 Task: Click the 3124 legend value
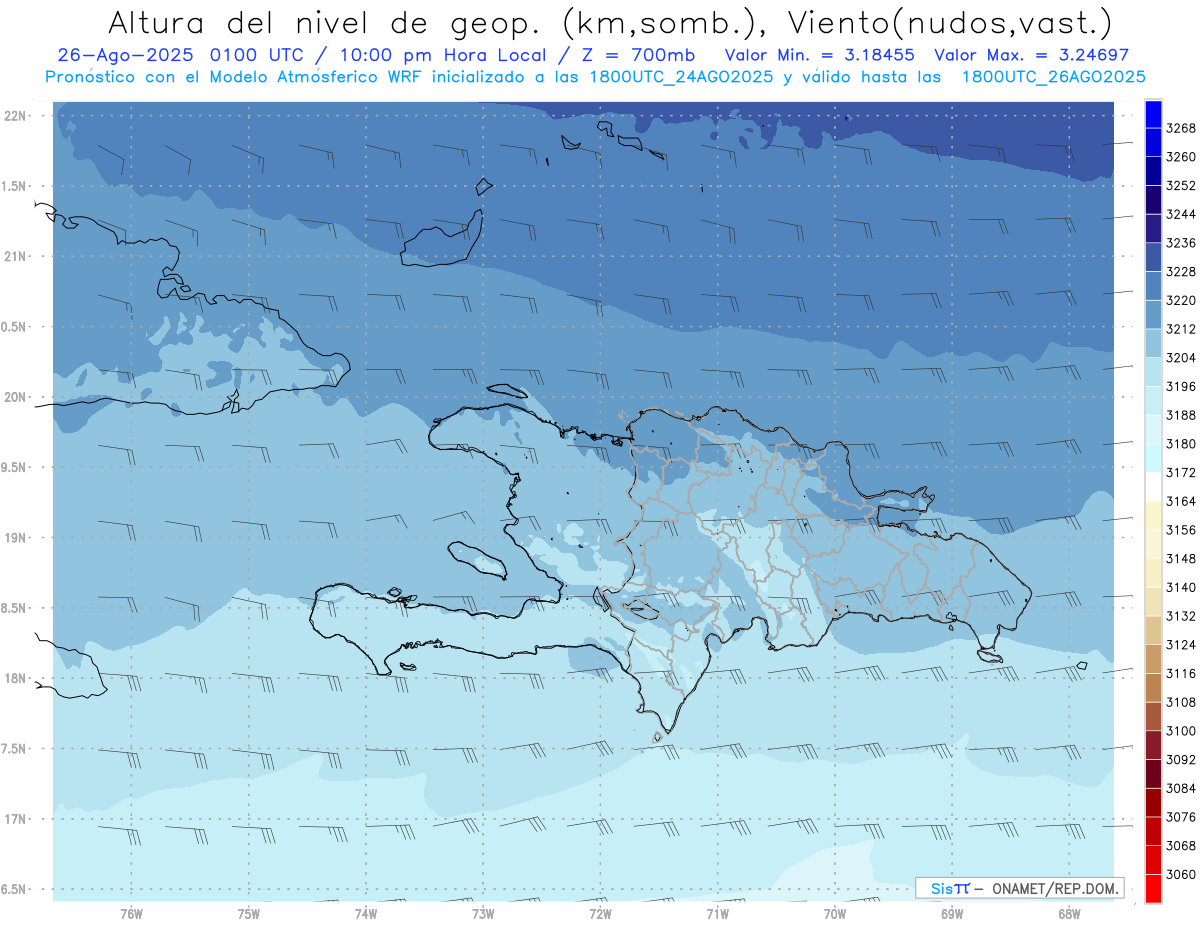1181,645
